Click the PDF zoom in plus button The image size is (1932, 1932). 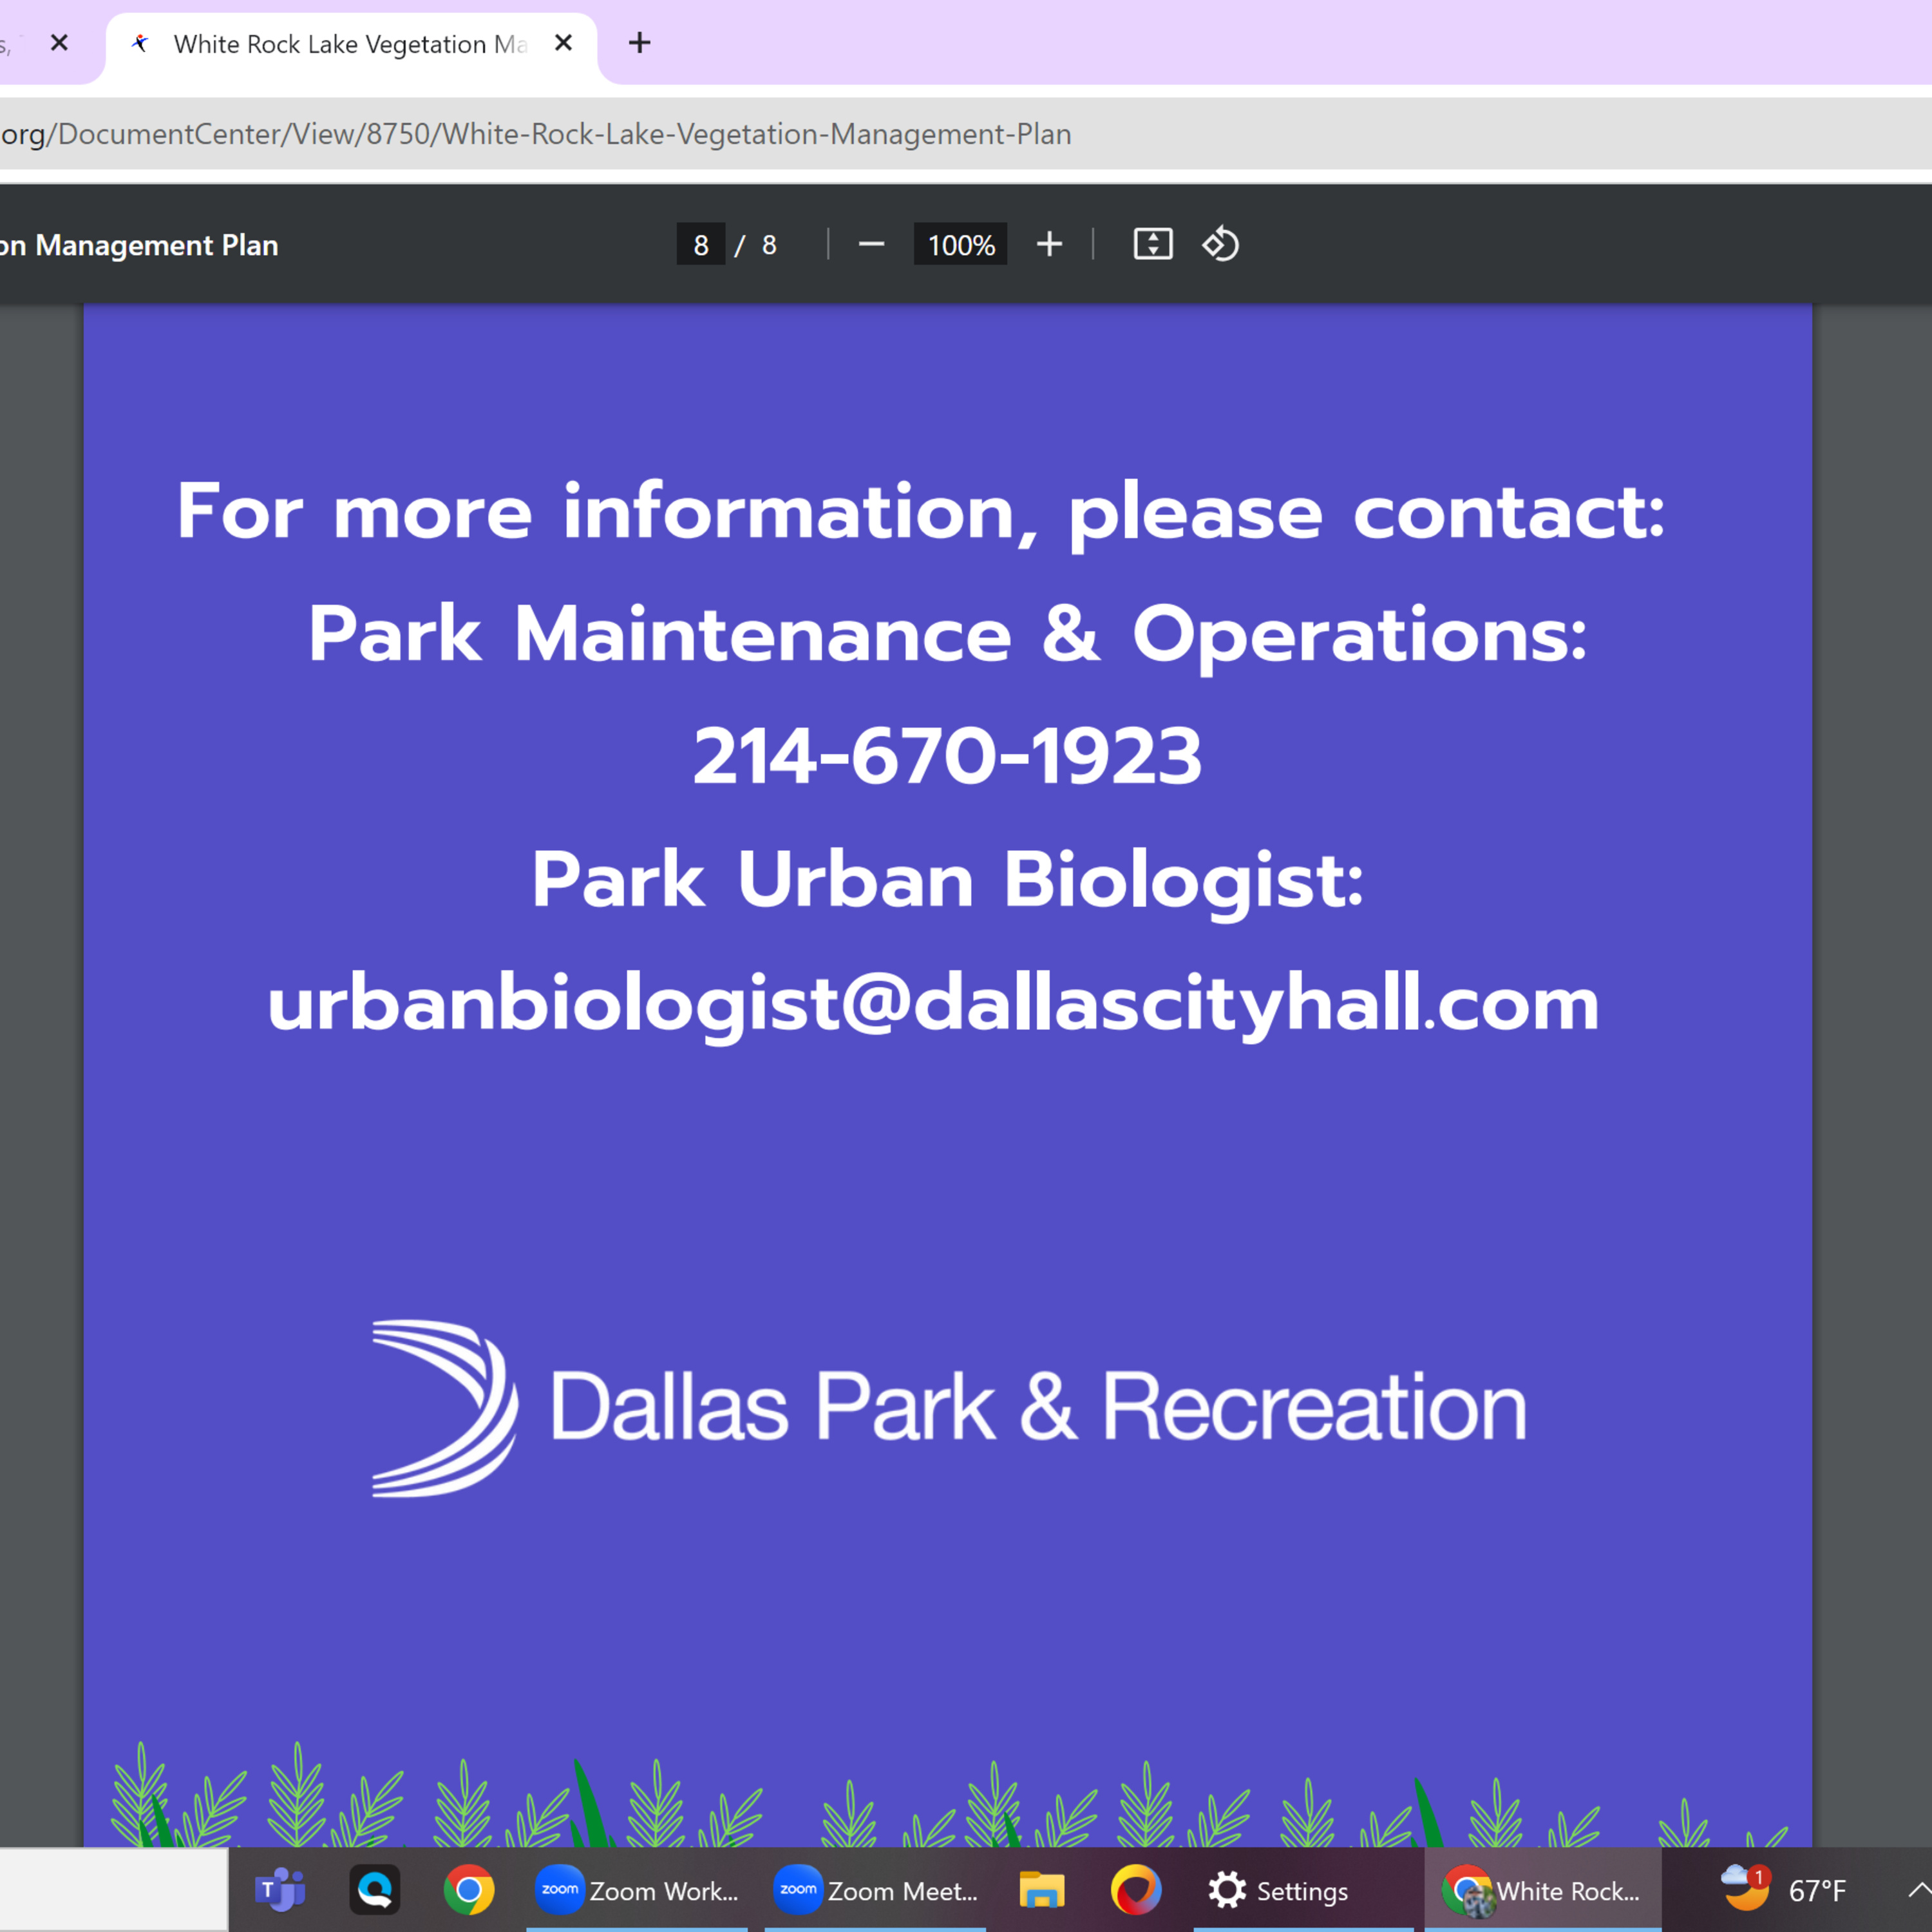pyautogui.click(x=1049, y=245)
